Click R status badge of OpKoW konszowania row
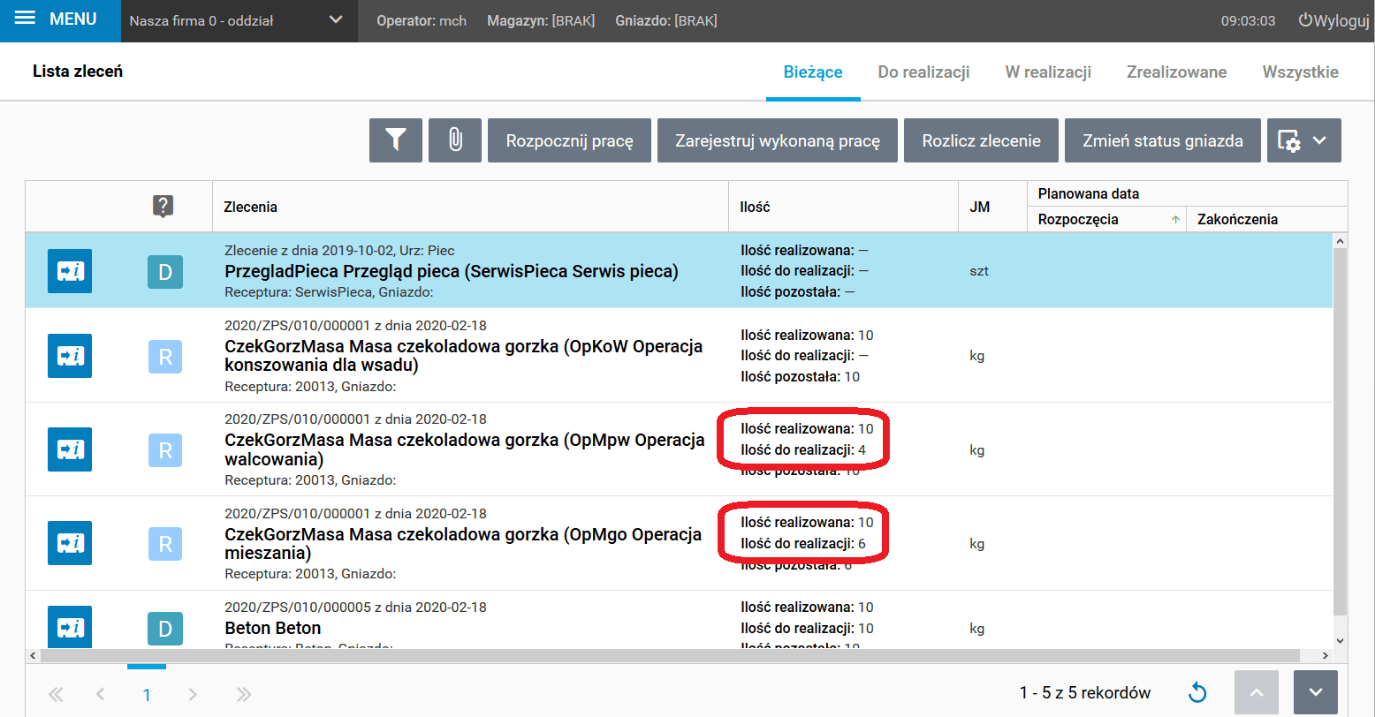The image size is (1375, 717). click(x=165, y=357)
